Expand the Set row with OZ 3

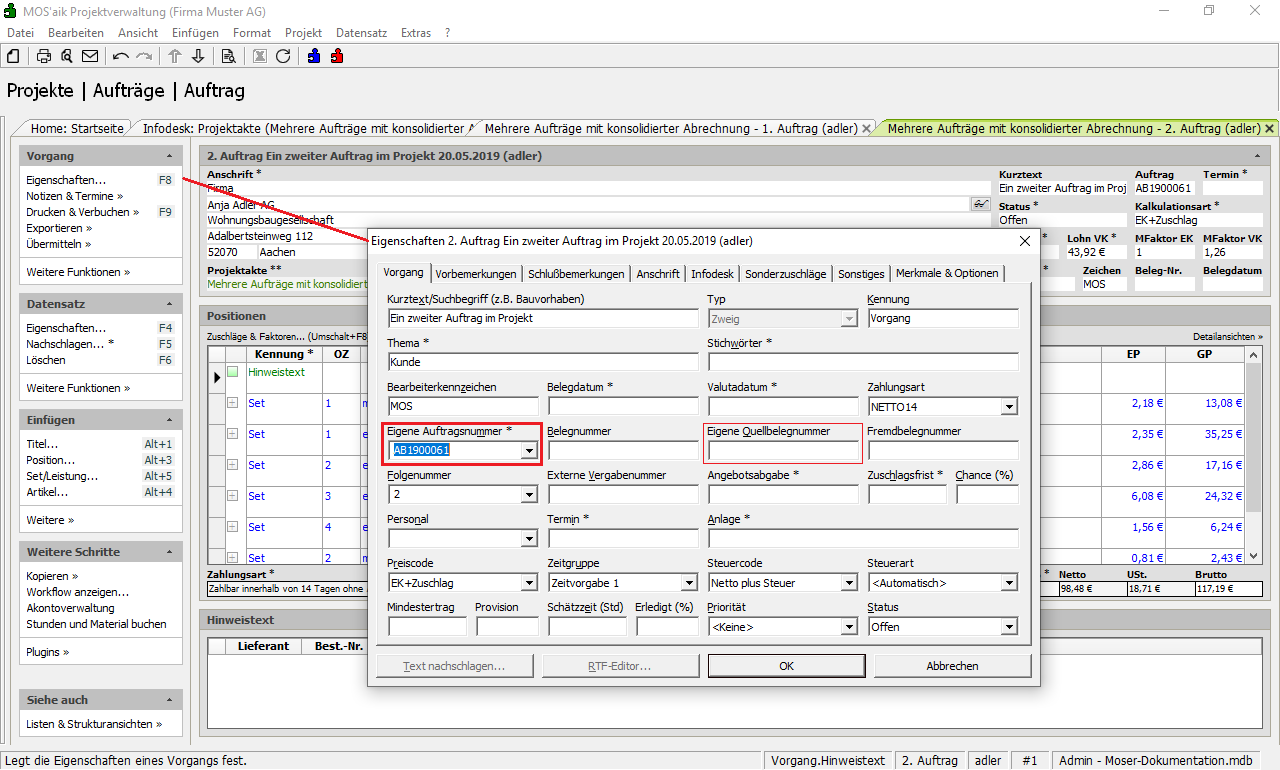pyautogui.click(x=232, y=496)
